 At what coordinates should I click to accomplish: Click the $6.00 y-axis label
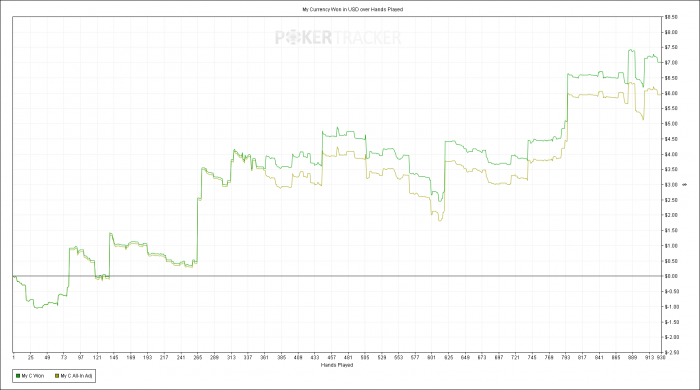(x=671, y=93)
